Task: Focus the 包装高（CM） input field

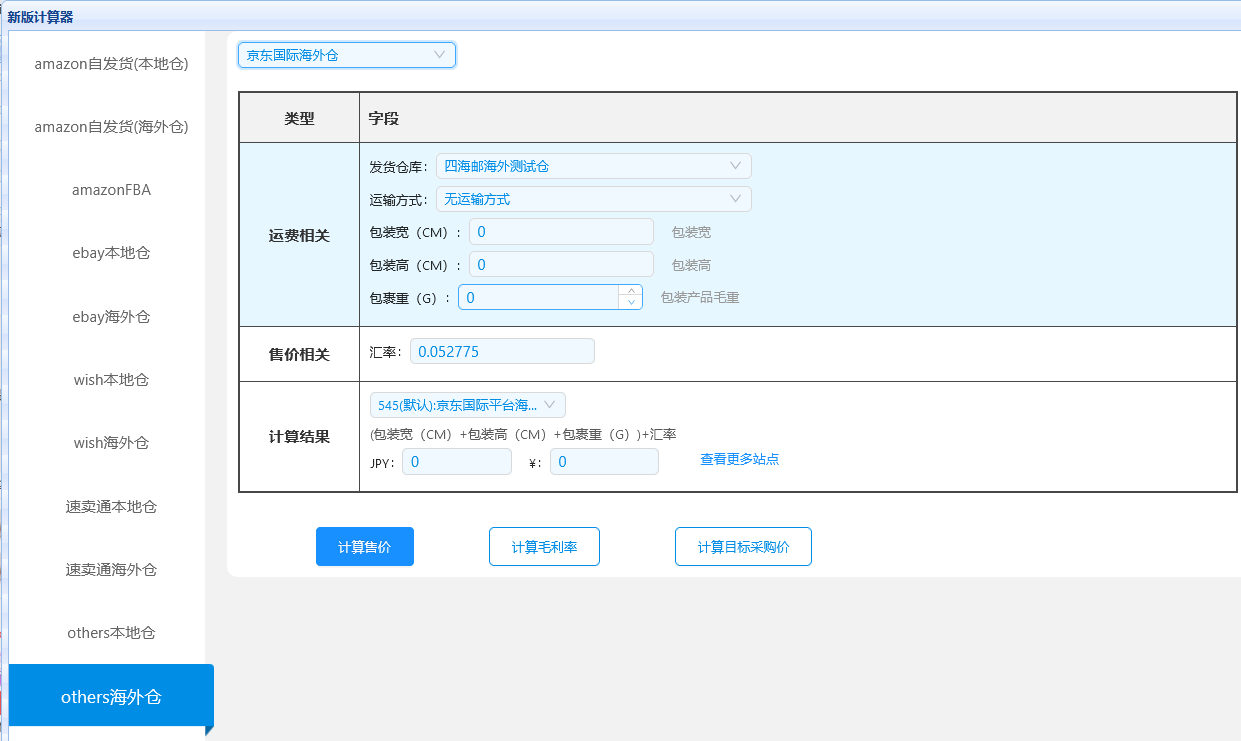Action: coord(561,265)
